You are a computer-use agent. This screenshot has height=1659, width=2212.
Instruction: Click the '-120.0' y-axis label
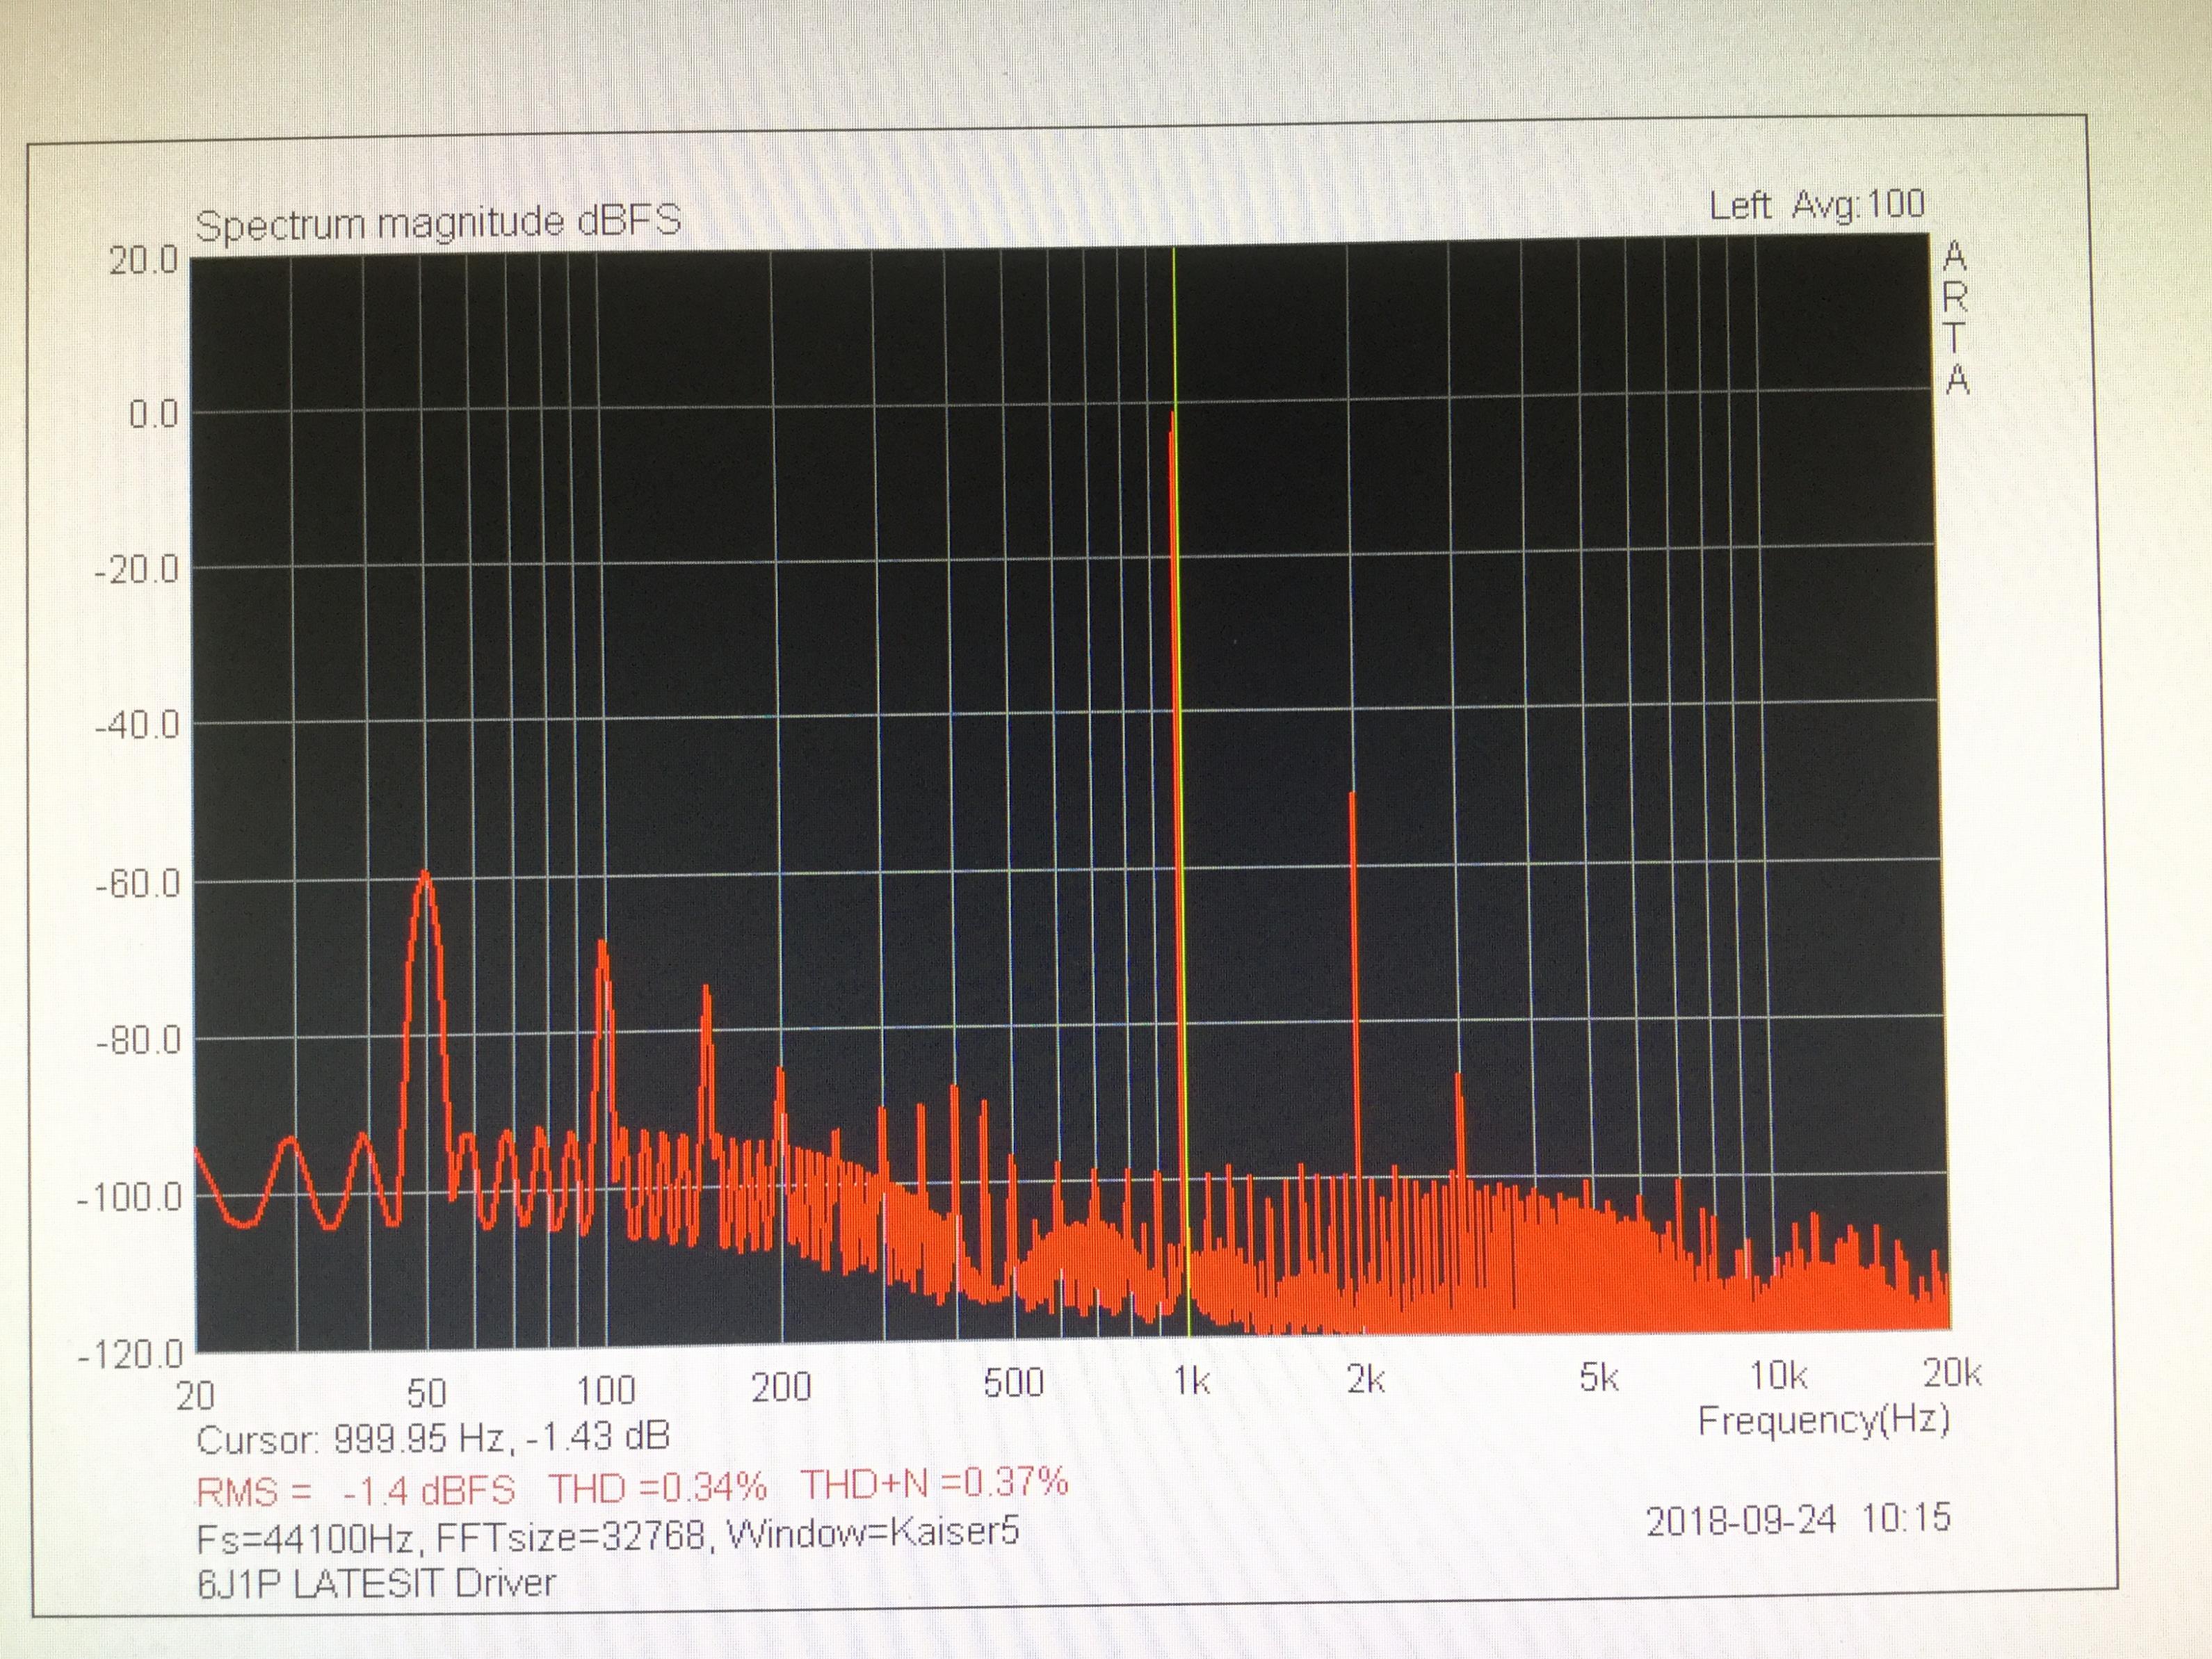(131, 1356)
